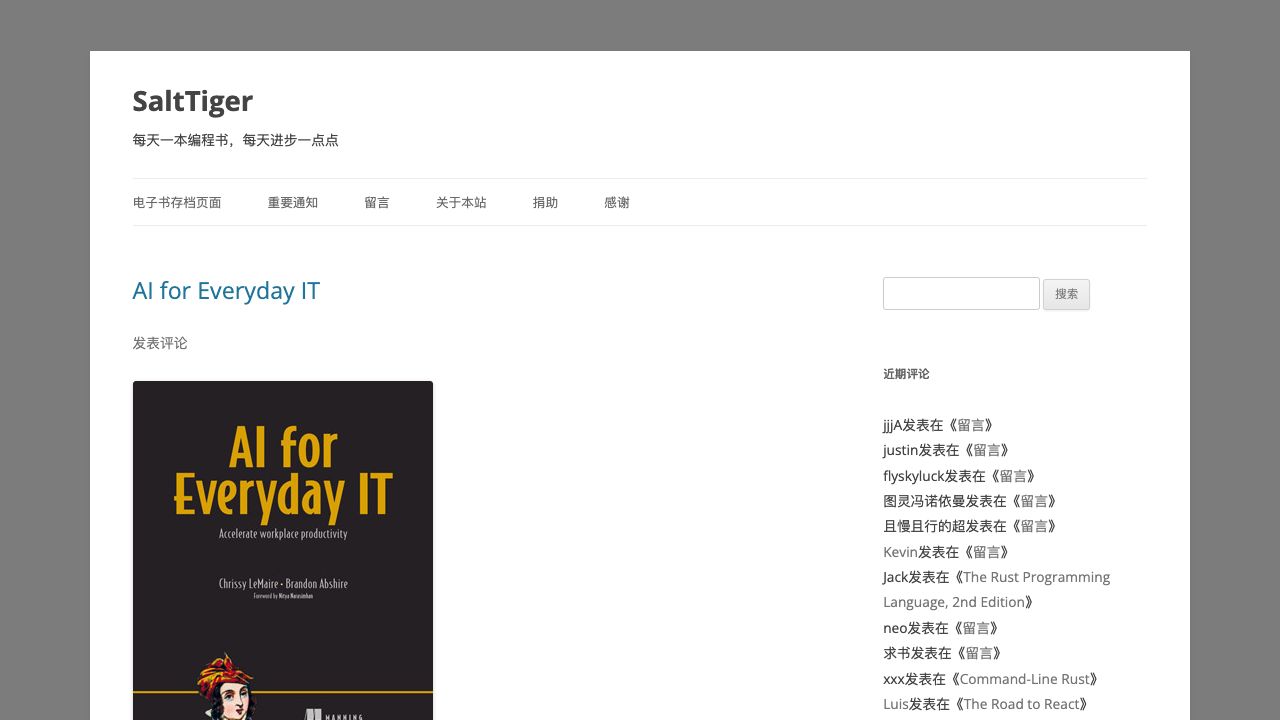The width and height of the screenshot is (1280, 720).
Task: Open The Road to React comment link
Action: click(1019, 704)
